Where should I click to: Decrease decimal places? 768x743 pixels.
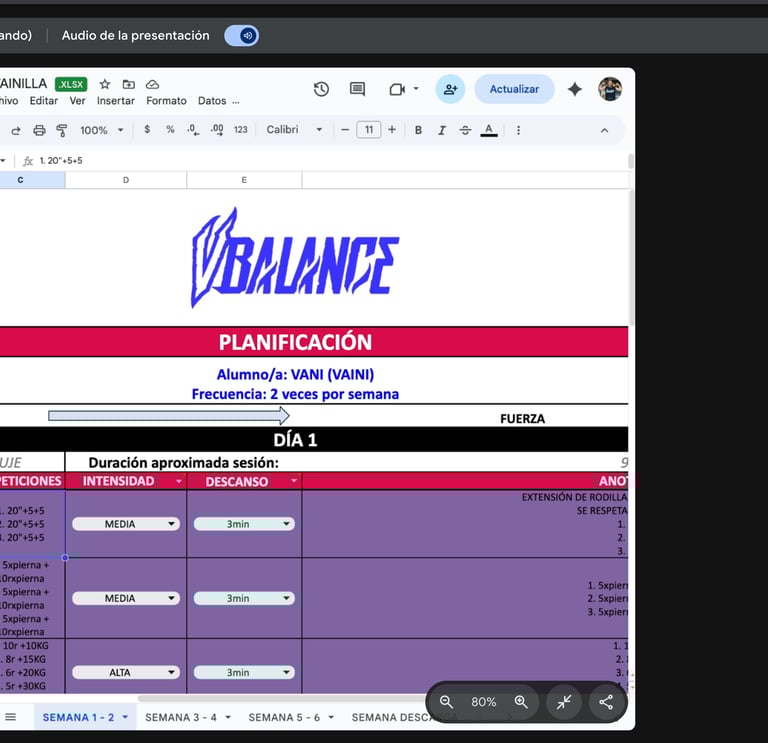pyautogui.click(x=193, y=130)
